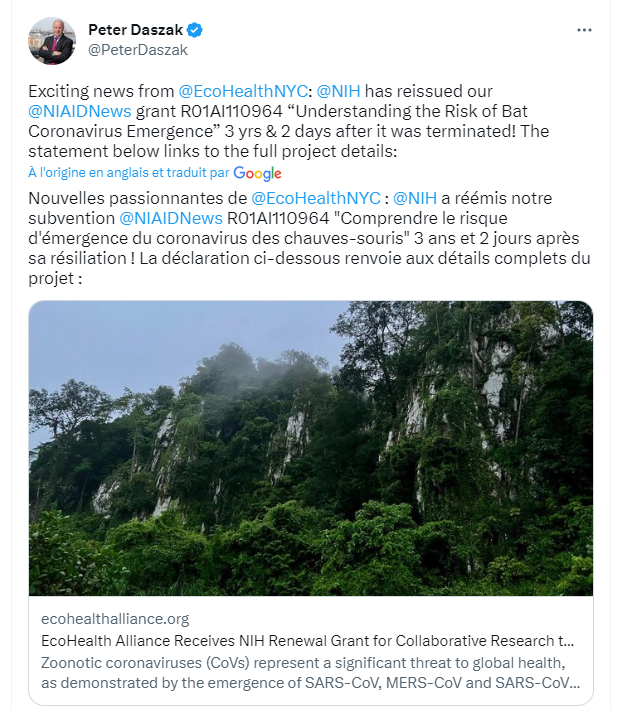This screenshot has width=636, height=710.
Task: Click the French text starting 'Nouvelles passionnantes'
Action: [x=138, y=199]
